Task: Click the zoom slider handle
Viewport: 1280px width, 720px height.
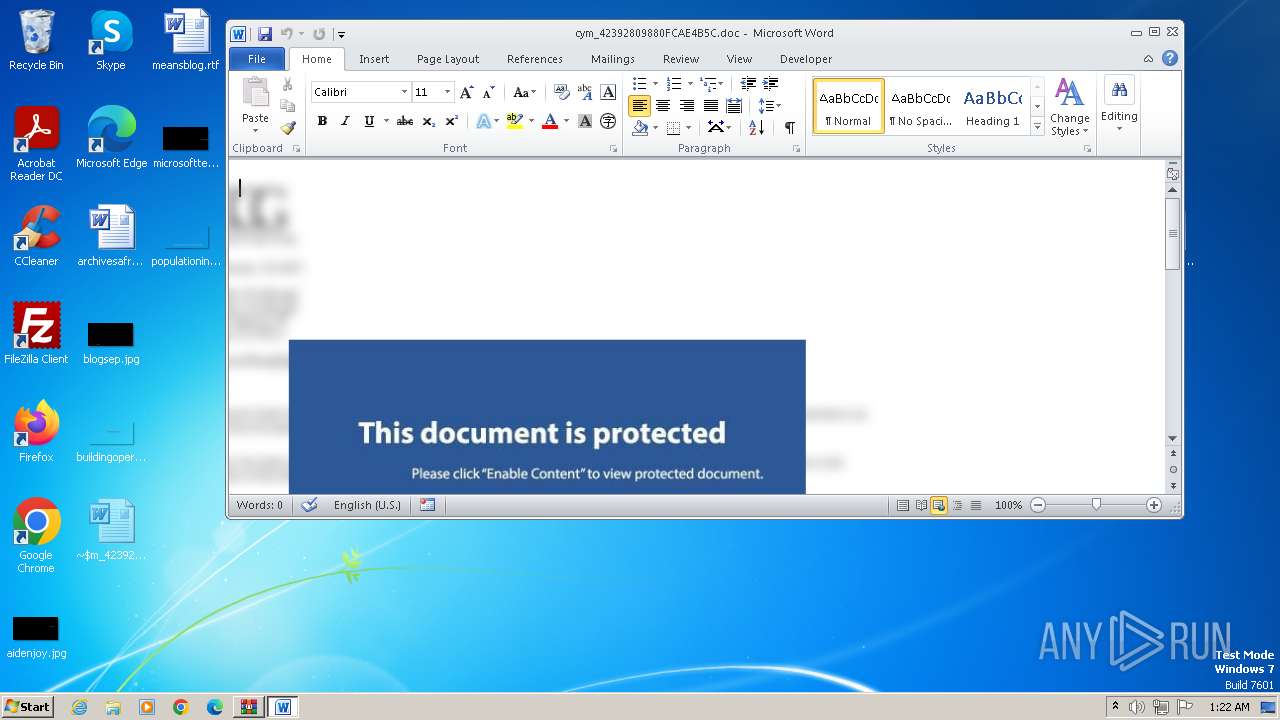Action: pos(1096,505)
